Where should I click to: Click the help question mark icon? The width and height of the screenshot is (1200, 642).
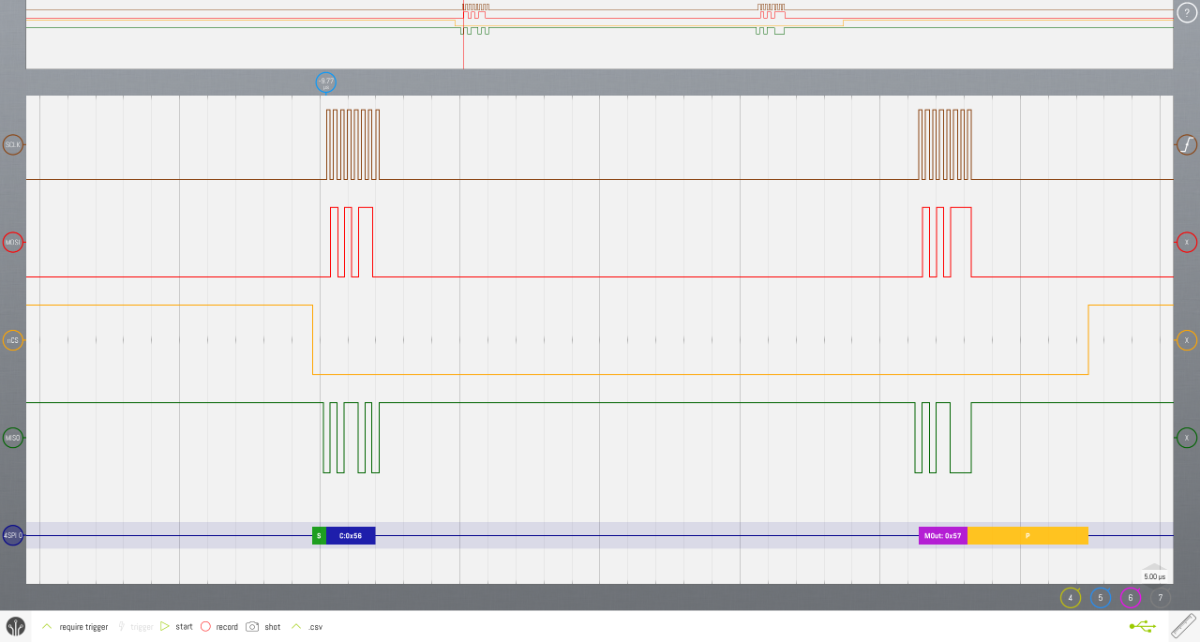coord(1186,12)
